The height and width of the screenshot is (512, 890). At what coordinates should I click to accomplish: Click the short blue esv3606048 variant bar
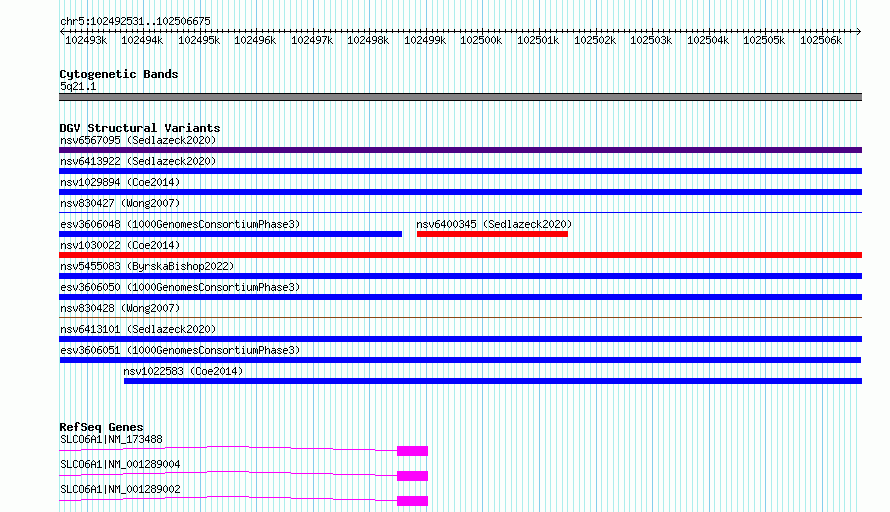[x=230, y=234]
